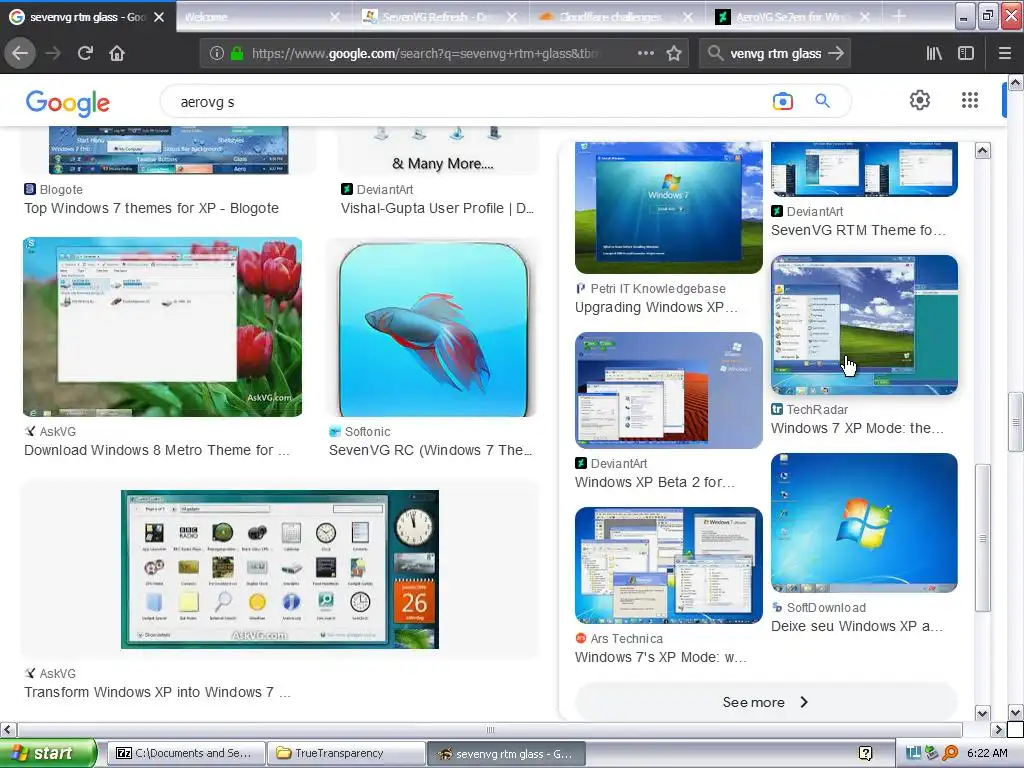Open Download Windows 8 Metro Theme link
The image size is (1024, 768).
[157, 450]
